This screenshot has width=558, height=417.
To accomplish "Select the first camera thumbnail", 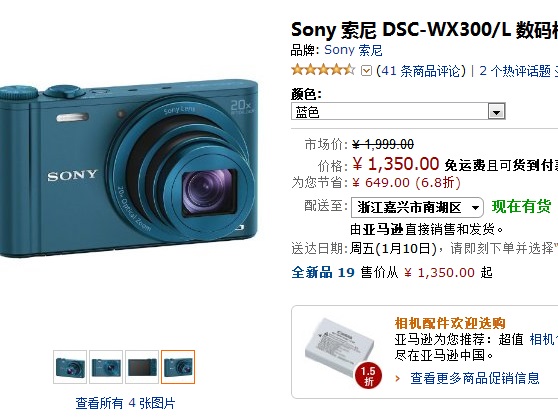I will pyautogui.click(x=70, y=367).
